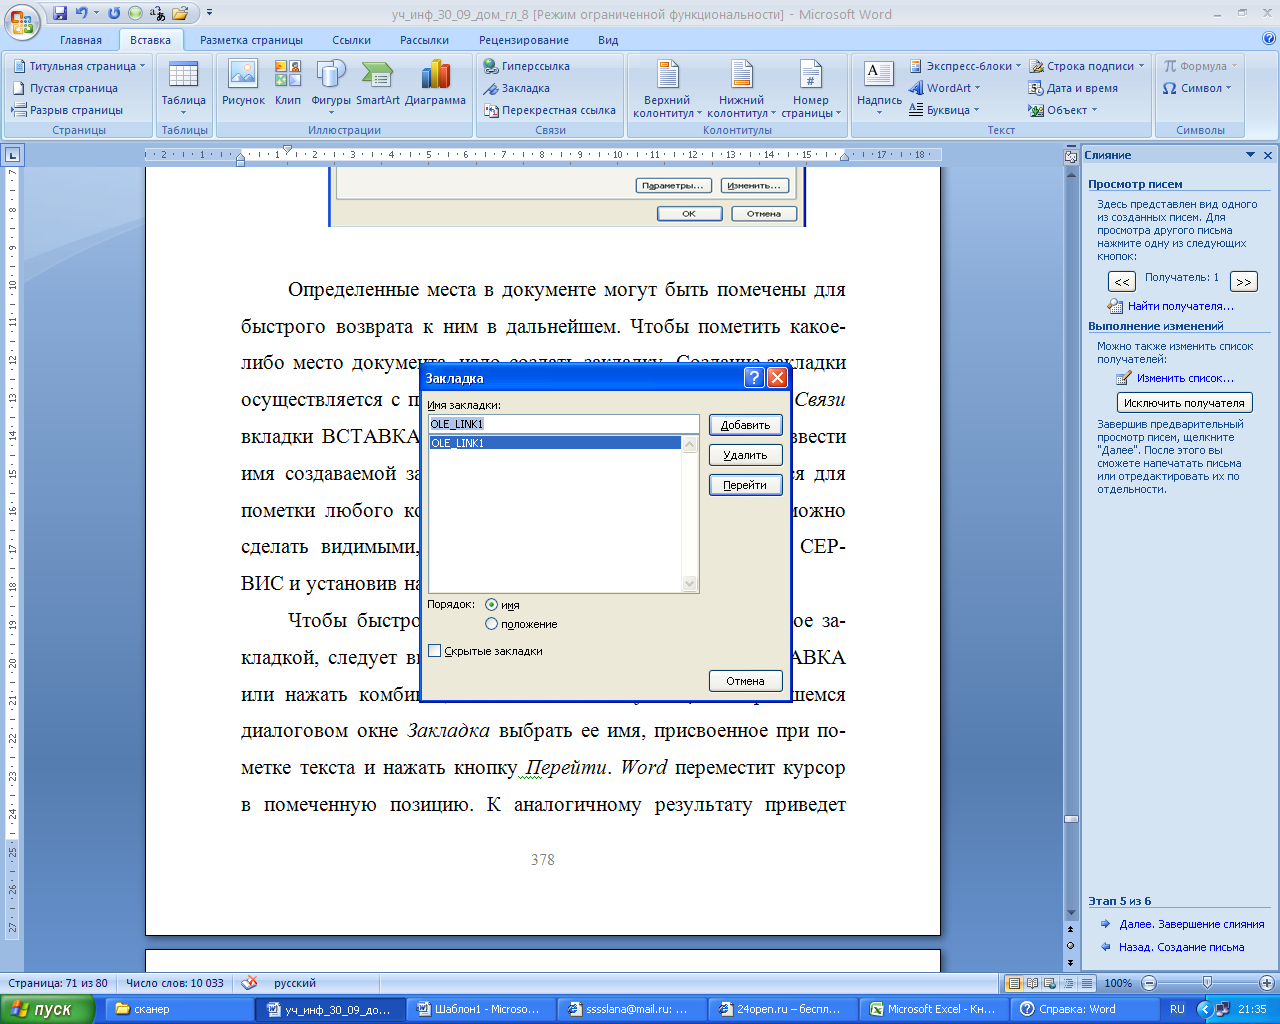Click the Добавить button

point(745,425)
